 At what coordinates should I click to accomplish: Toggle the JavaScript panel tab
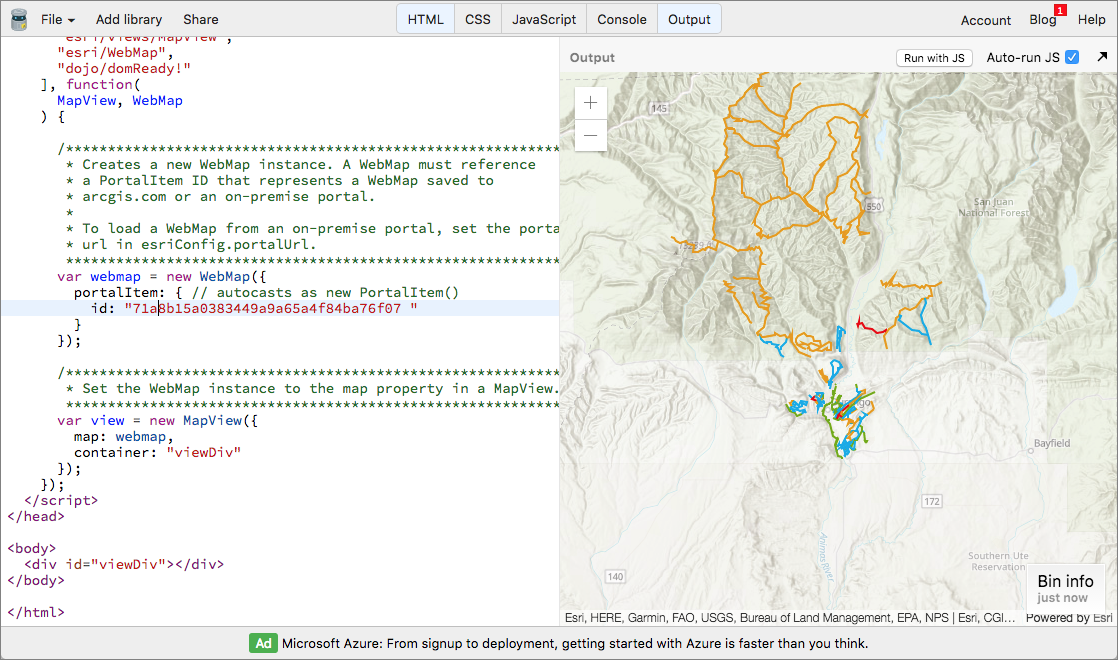coord(544,19)
